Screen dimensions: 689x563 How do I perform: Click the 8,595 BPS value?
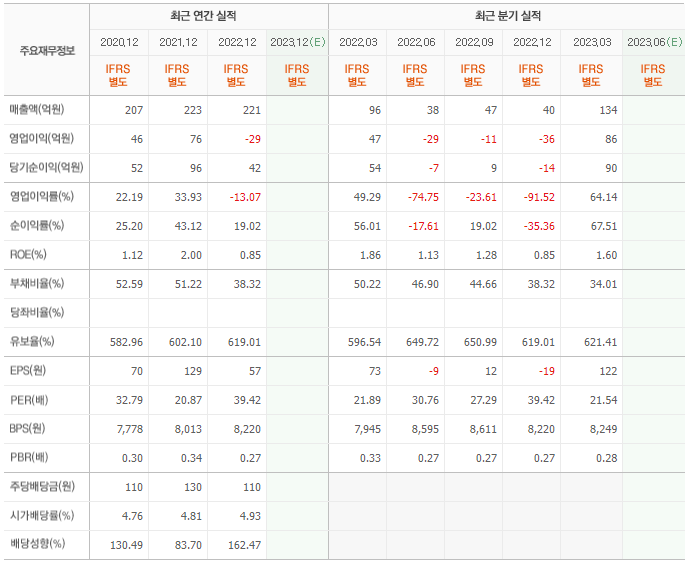(x=425, y=429)
